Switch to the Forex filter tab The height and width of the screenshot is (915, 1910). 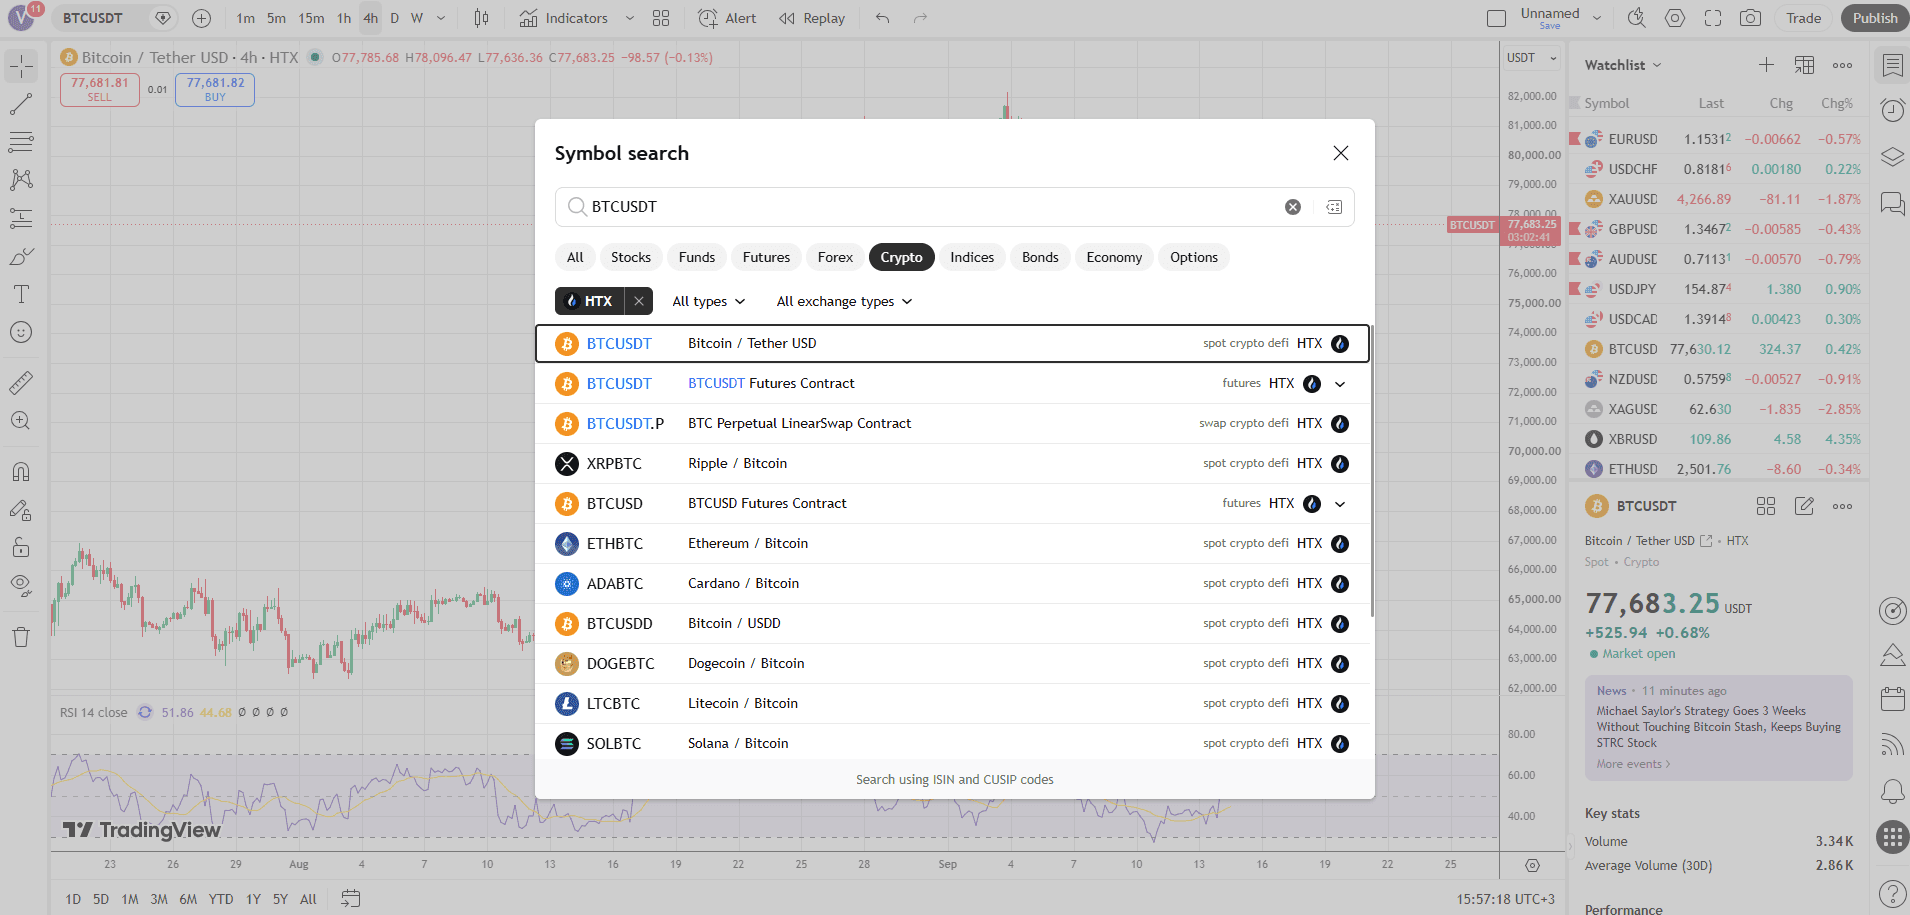pos(835,257)
